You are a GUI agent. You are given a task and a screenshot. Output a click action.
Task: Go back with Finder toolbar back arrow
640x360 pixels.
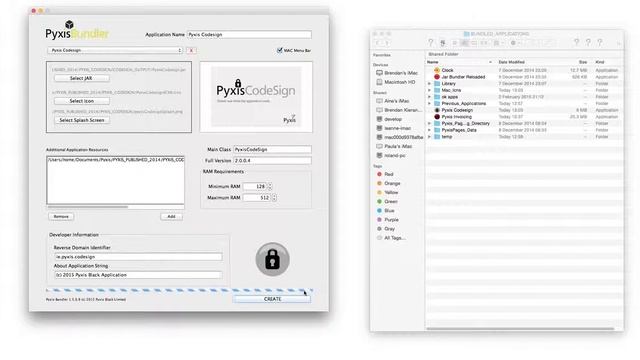pyautogui.click(x=378, y=43)
